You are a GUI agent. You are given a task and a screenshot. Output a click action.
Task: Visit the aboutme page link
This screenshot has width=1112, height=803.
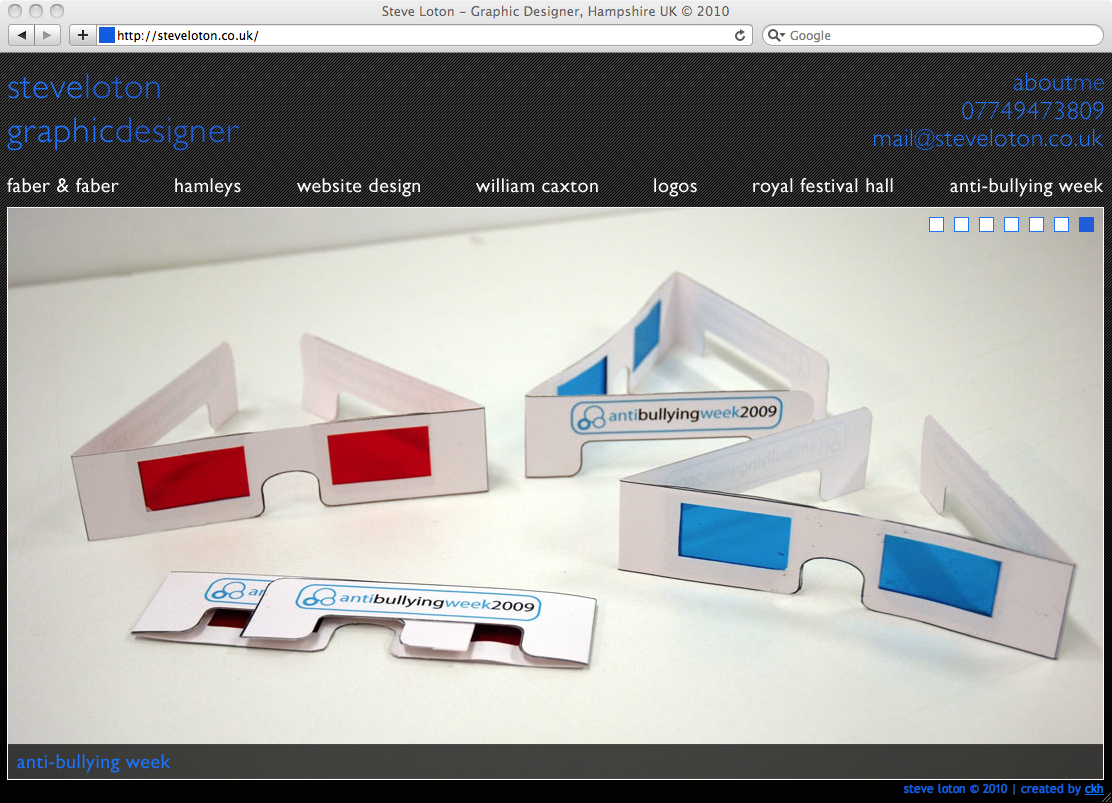[x=1058, y=83]
